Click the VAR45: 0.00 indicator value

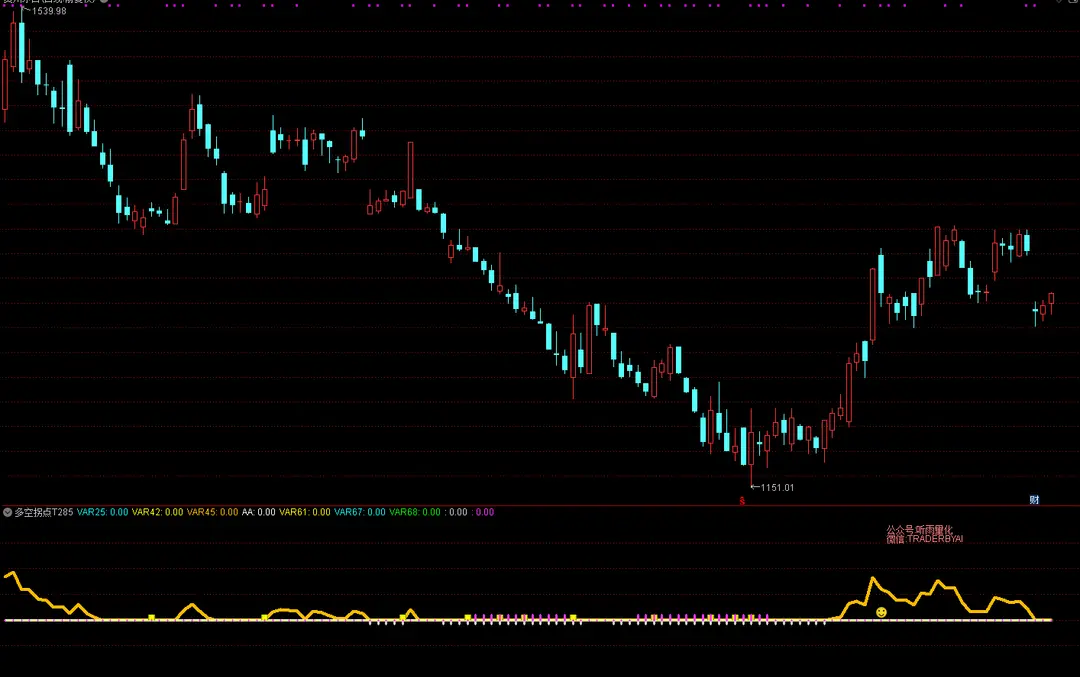point(213,512)
